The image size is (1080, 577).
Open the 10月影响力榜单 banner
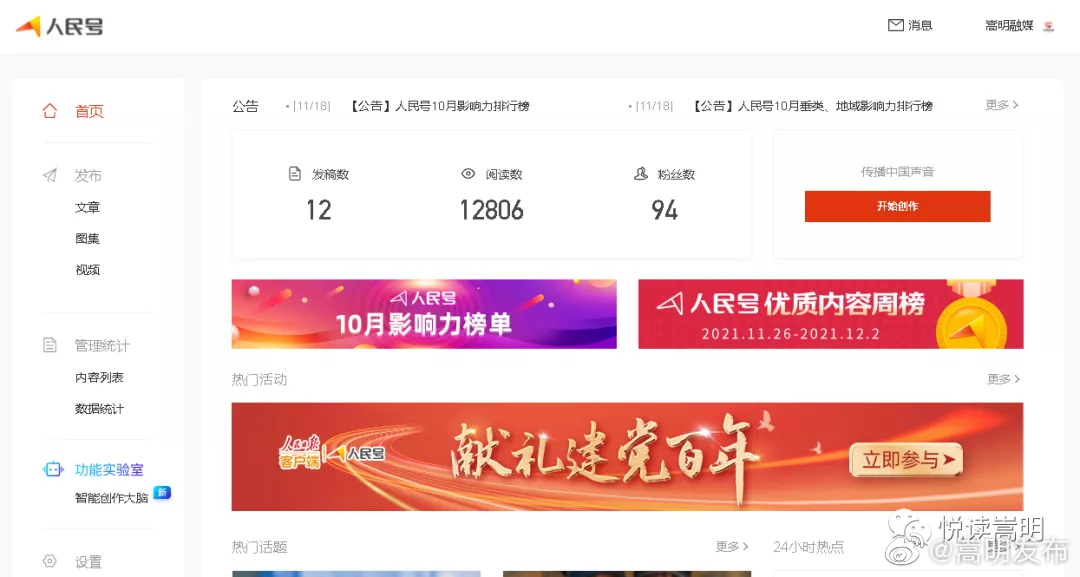(424, 314)
